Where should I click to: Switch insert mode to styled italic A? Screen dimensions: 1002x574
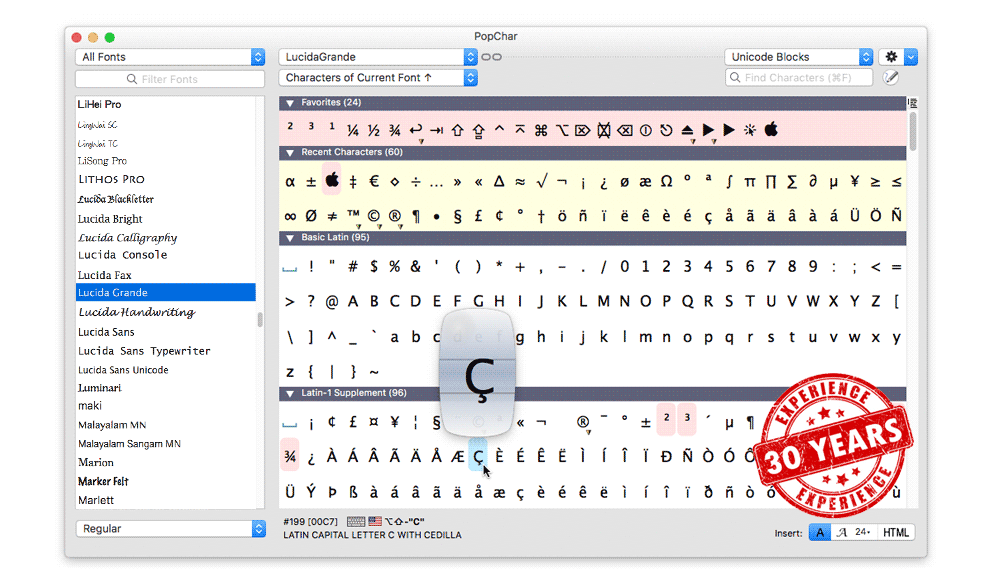[841, 533]
